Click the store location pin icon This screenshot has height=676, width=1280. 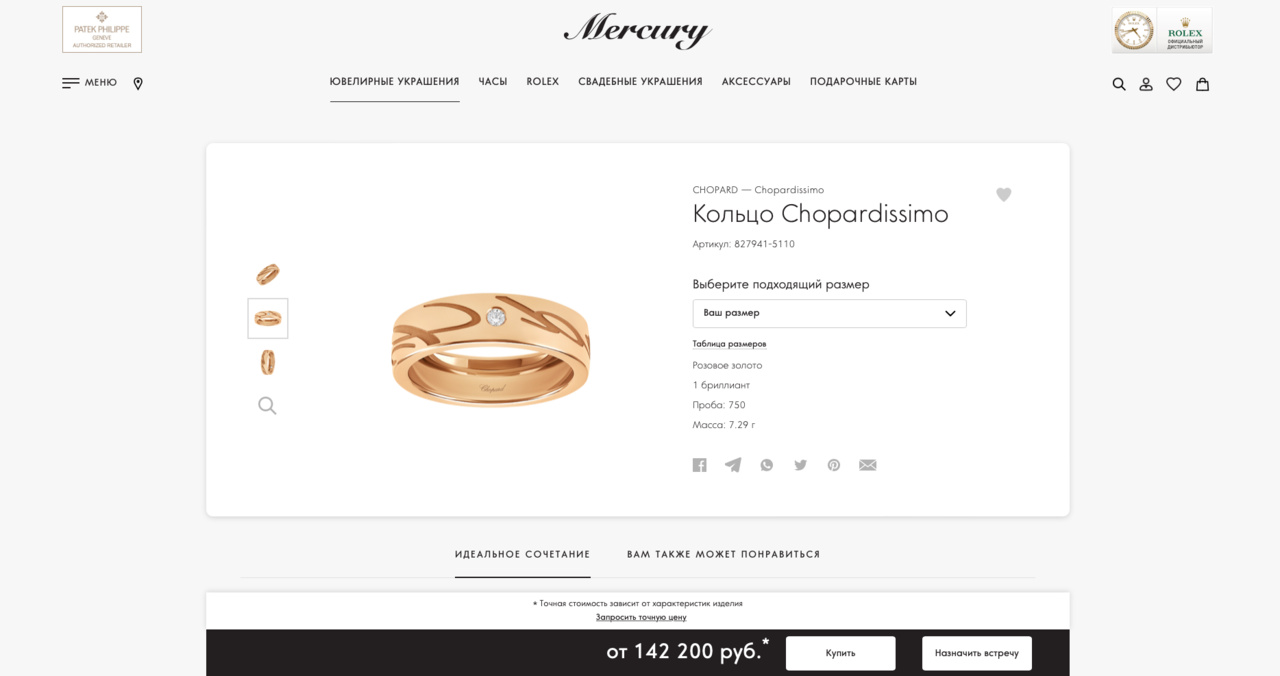(x=138, y=84)
